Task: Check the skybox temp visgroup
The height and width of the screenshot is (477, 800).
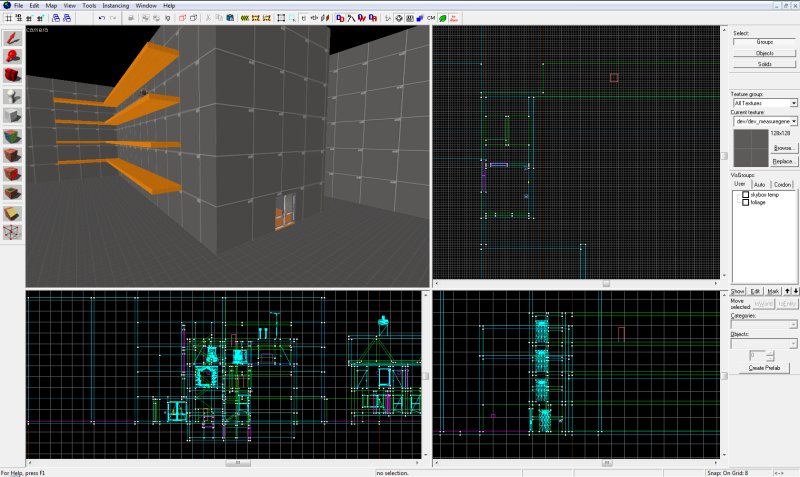Action: pos(745,194)
